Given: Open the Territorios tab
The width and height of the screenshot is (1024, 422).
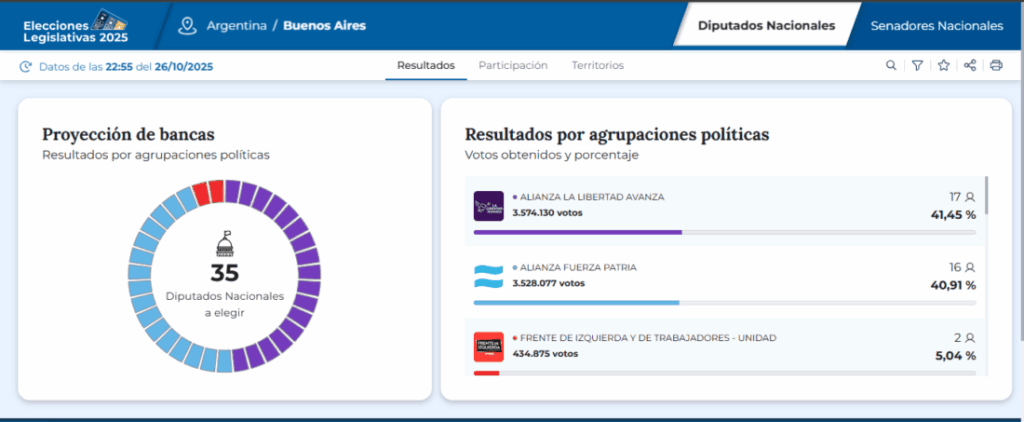Looking at the screenshot, I should click(x=597, y=66).
